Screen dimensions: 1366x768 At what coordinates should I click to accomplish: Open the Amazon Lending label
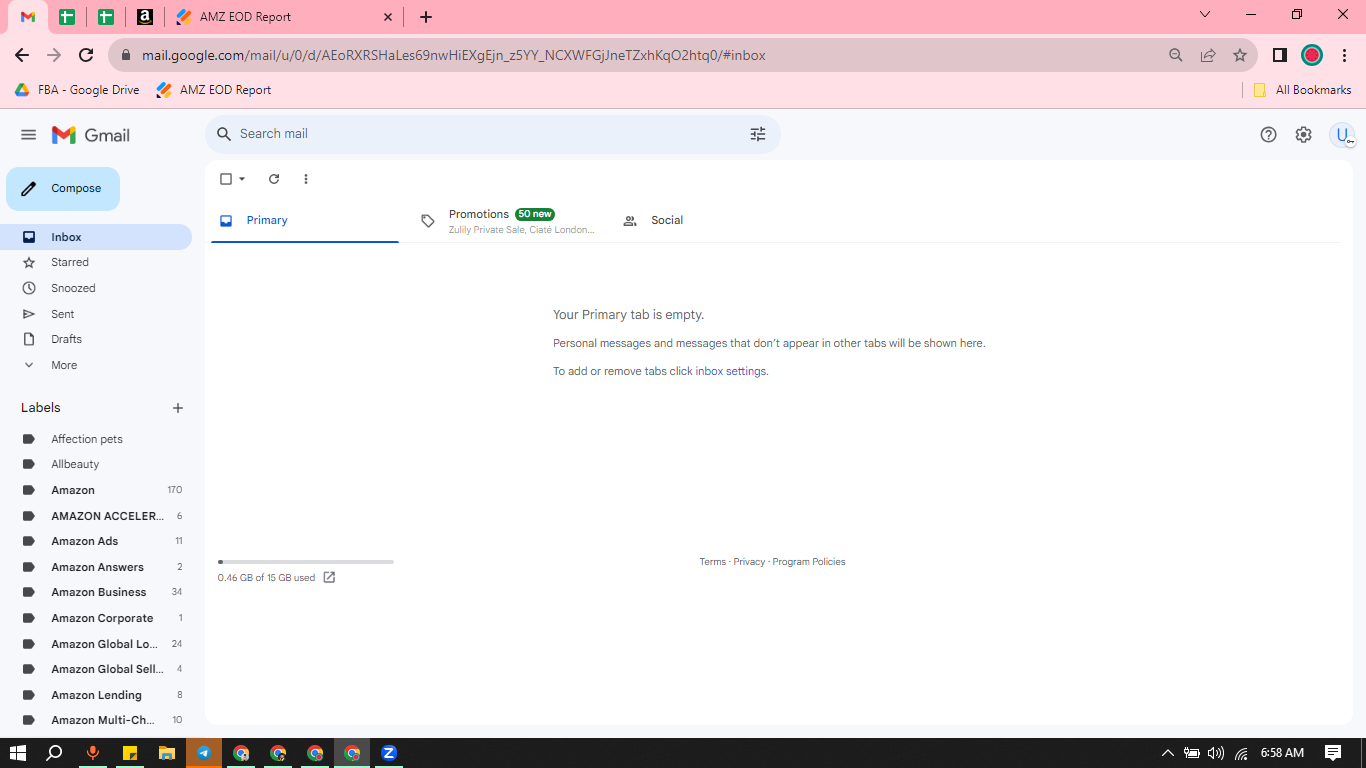tap(96, 695)
